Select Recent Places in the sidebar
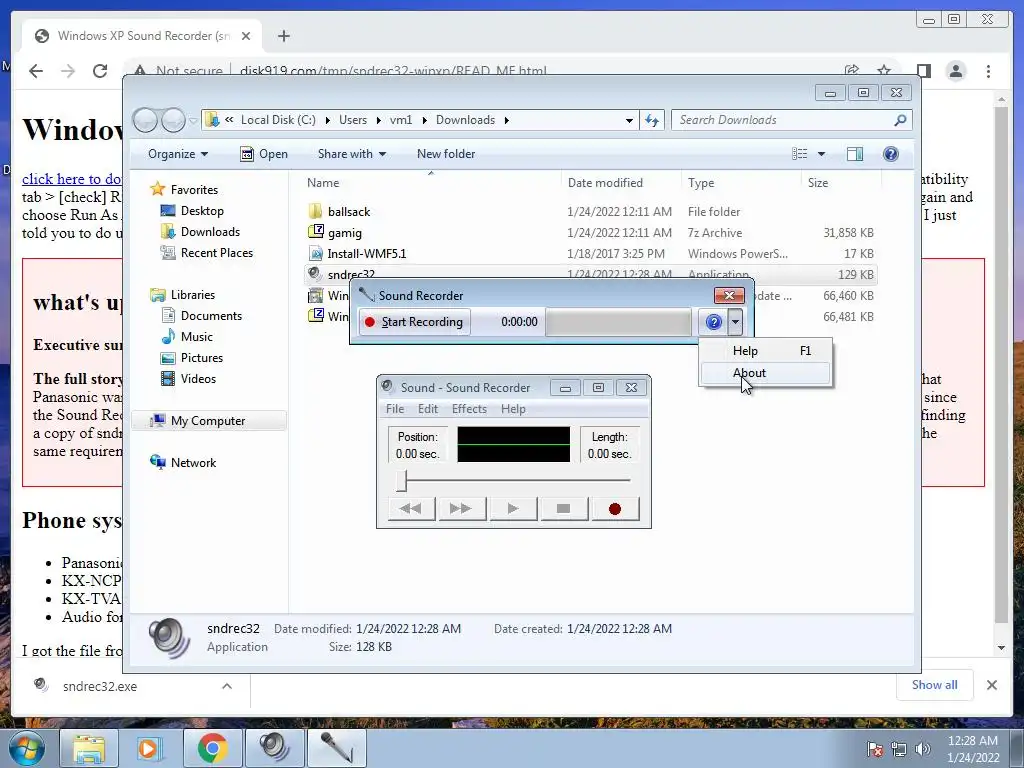Image resolution: width=1024 pixels, height=768 pixels. [x=216, y=253]
